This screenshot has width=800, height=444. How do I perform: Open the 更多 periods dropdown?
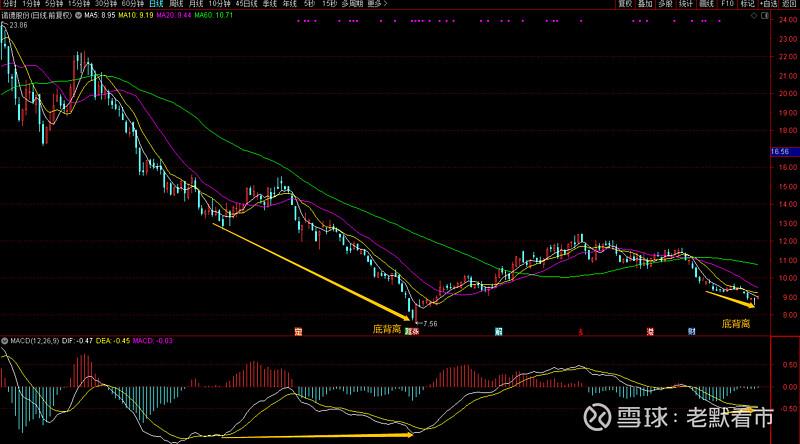(376, 5)
